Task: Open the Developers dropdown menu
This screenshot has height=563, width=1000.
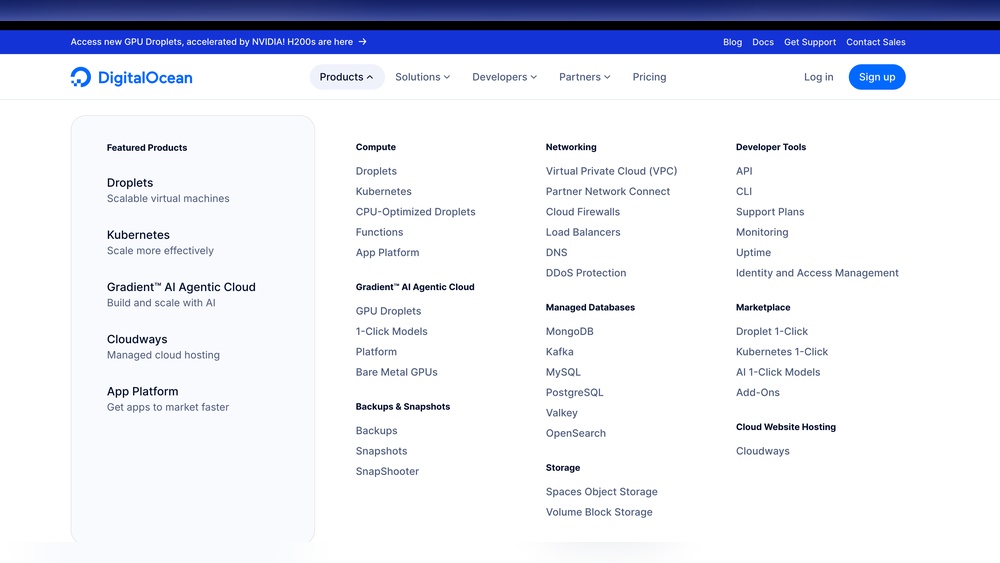Action: pos(504,77)
